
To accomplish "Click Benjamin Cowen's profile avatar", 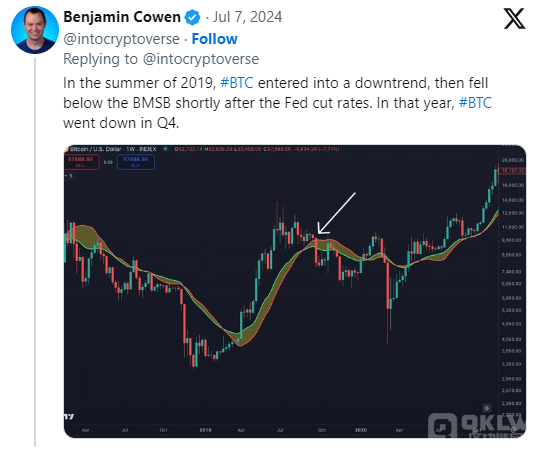I will 35,30.
